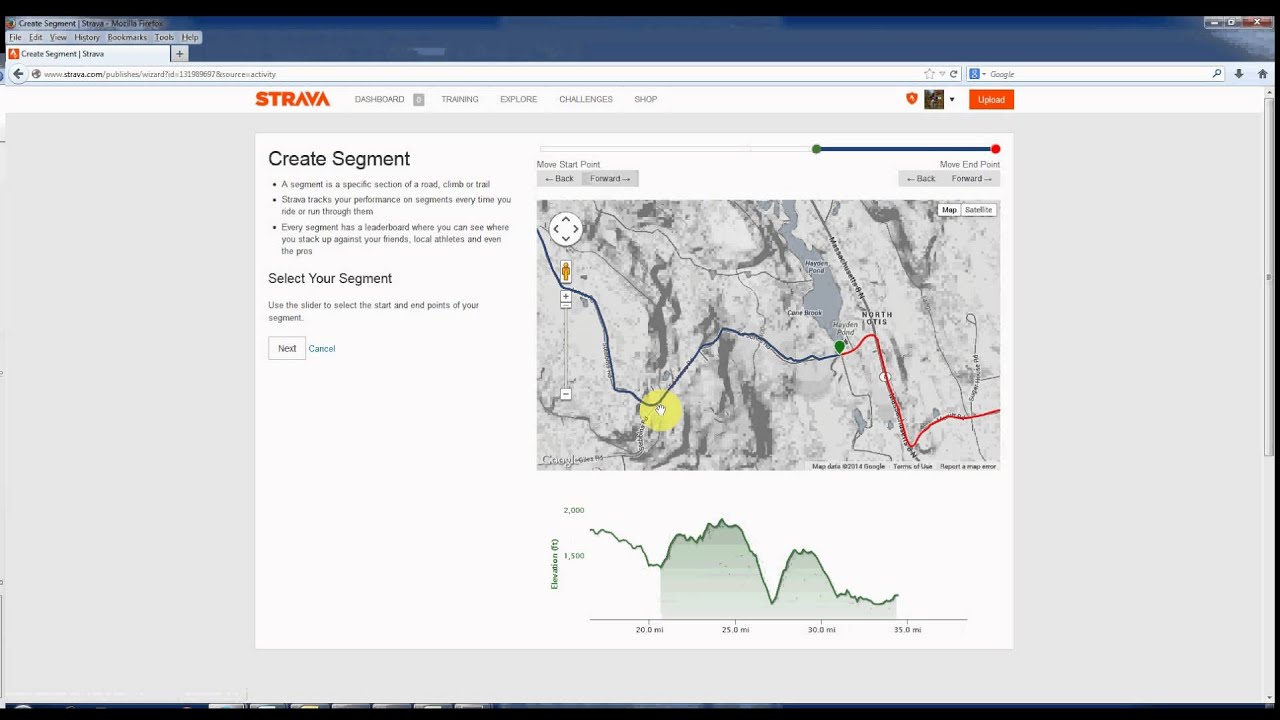
Task: Click the browser back arrow
Action: click(x=17, y=74)
